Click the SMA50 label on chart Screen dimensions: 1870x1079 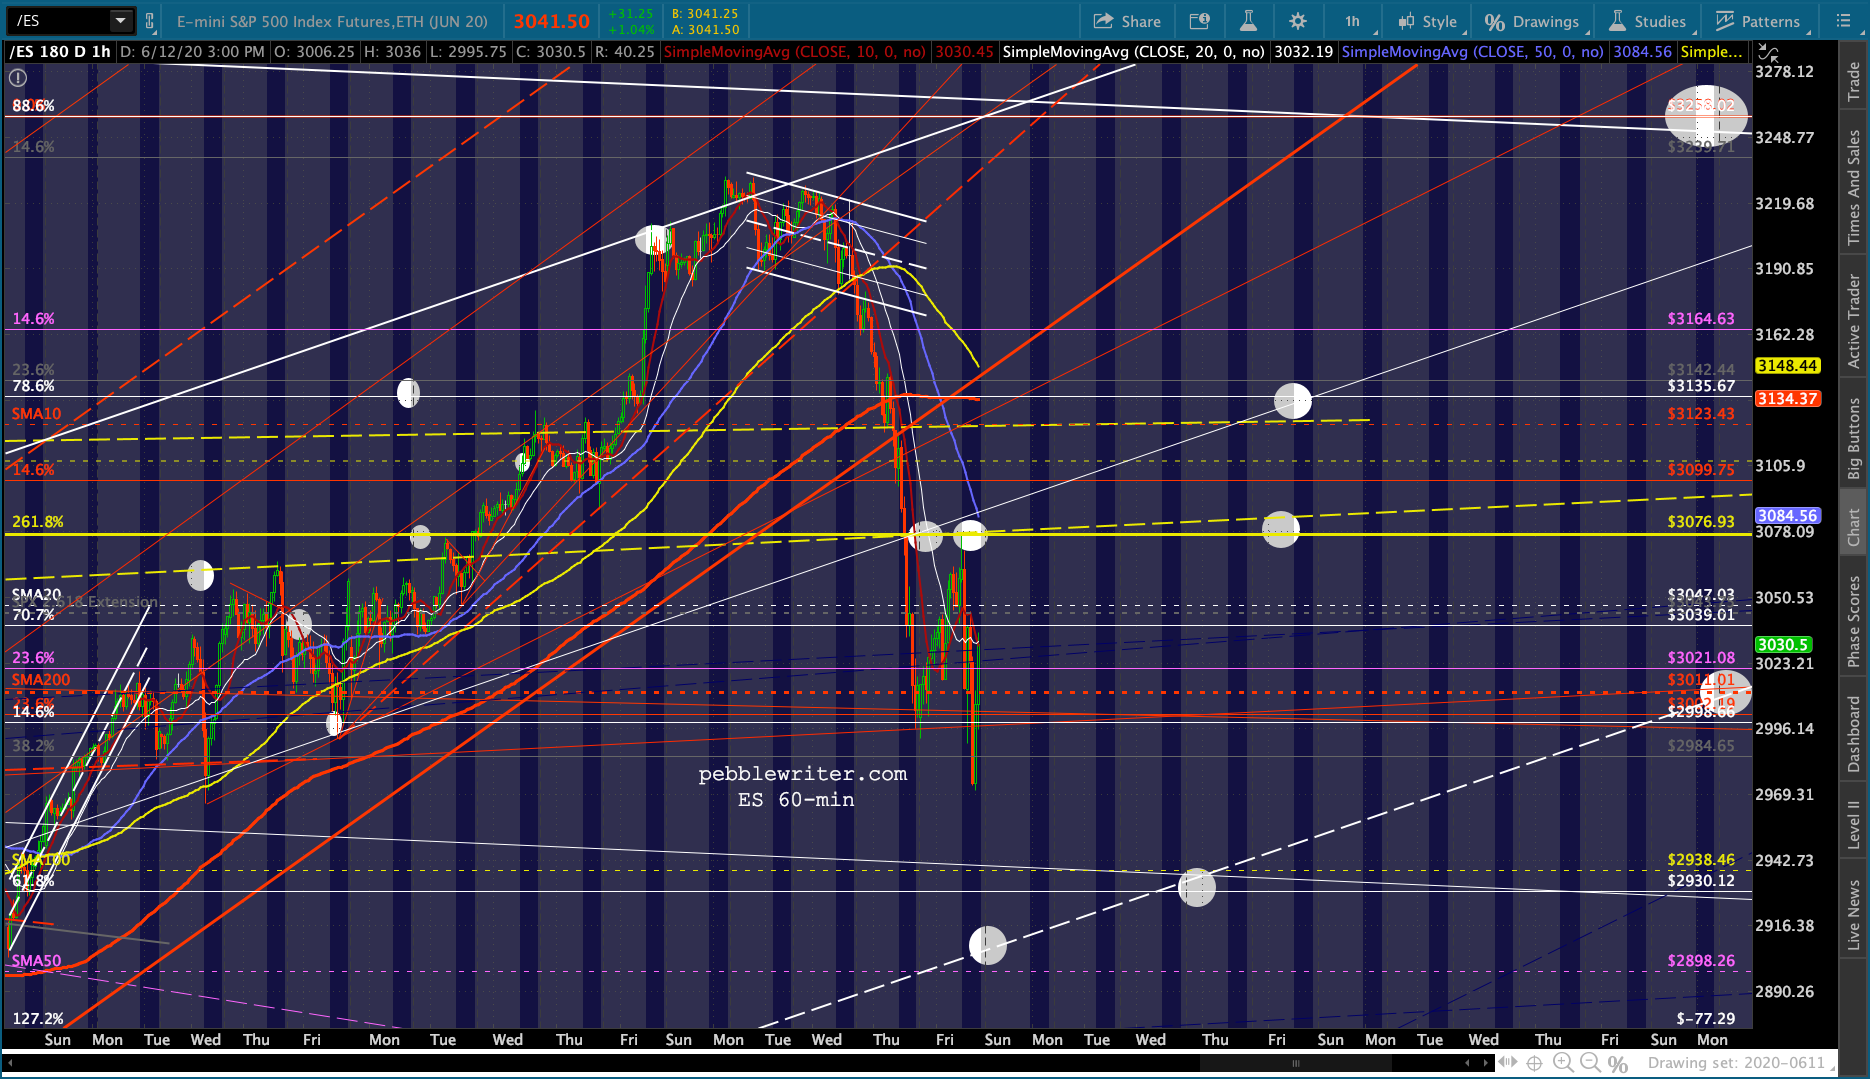(36, 961)
